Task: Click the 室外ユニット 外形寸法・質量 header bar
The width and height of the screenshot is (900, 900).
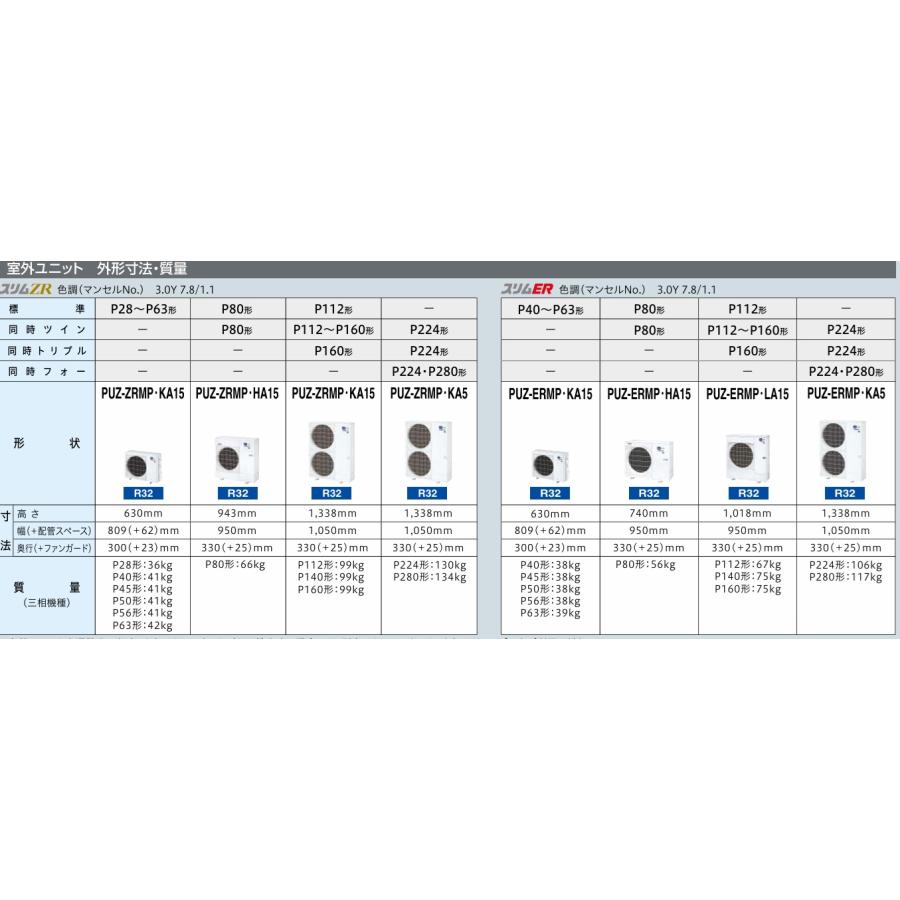Action: pyautogui.click(x=448, y=269)
